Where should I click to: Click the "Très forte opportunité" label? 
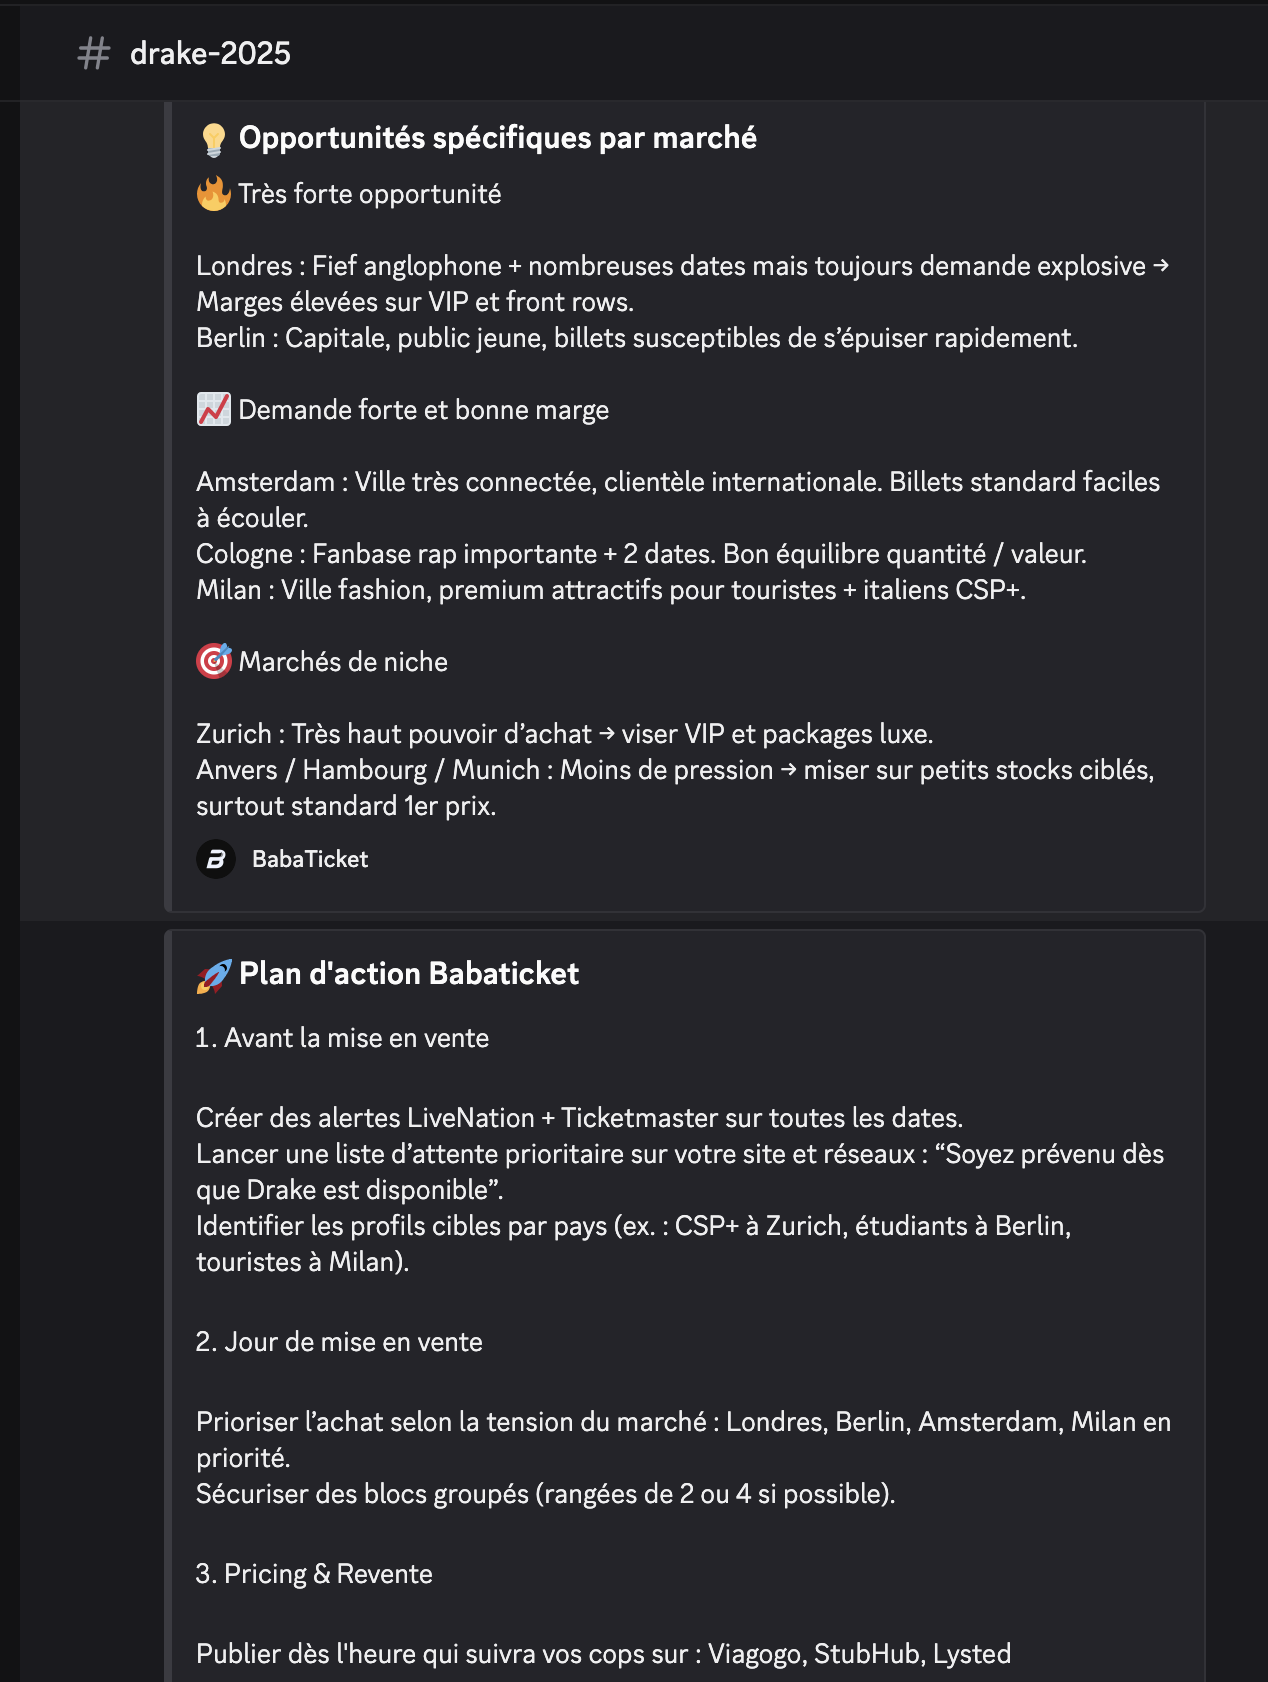(x=369, y=194)
